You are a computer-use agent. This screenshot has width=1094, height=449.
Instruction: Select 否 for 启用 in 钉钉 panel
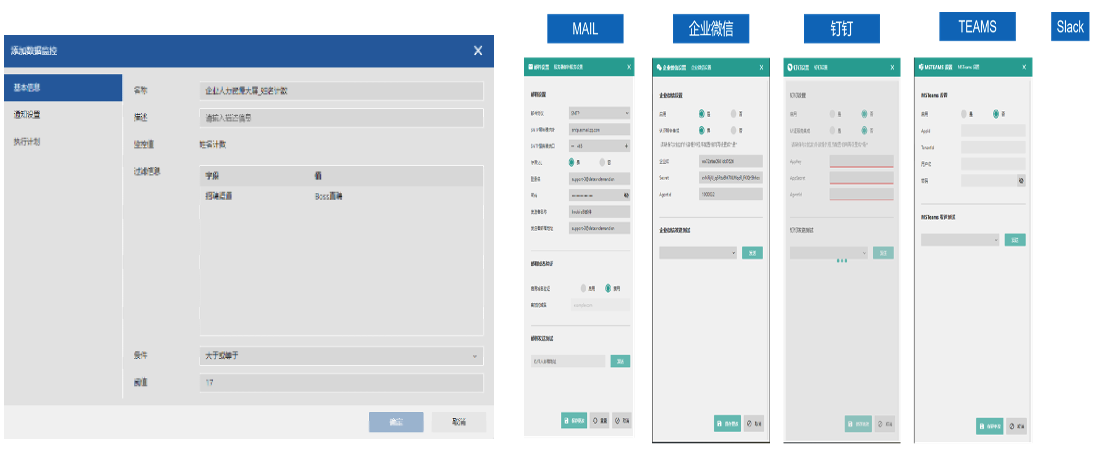866,114
